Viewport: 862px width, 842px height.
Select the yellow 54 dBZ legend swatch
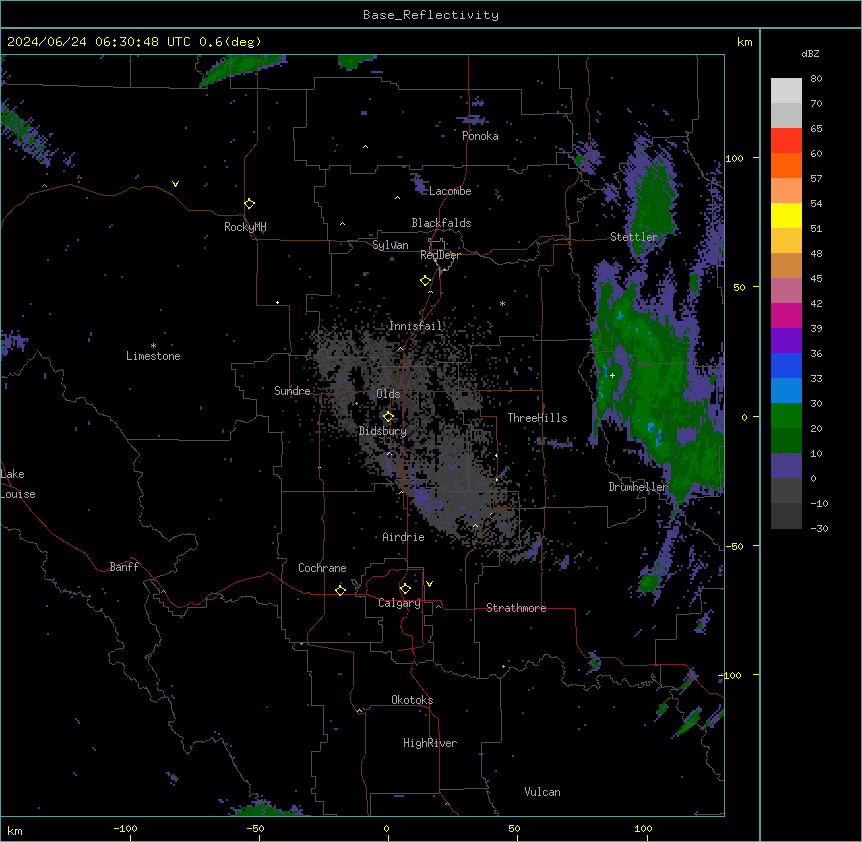tap(786, 215)
